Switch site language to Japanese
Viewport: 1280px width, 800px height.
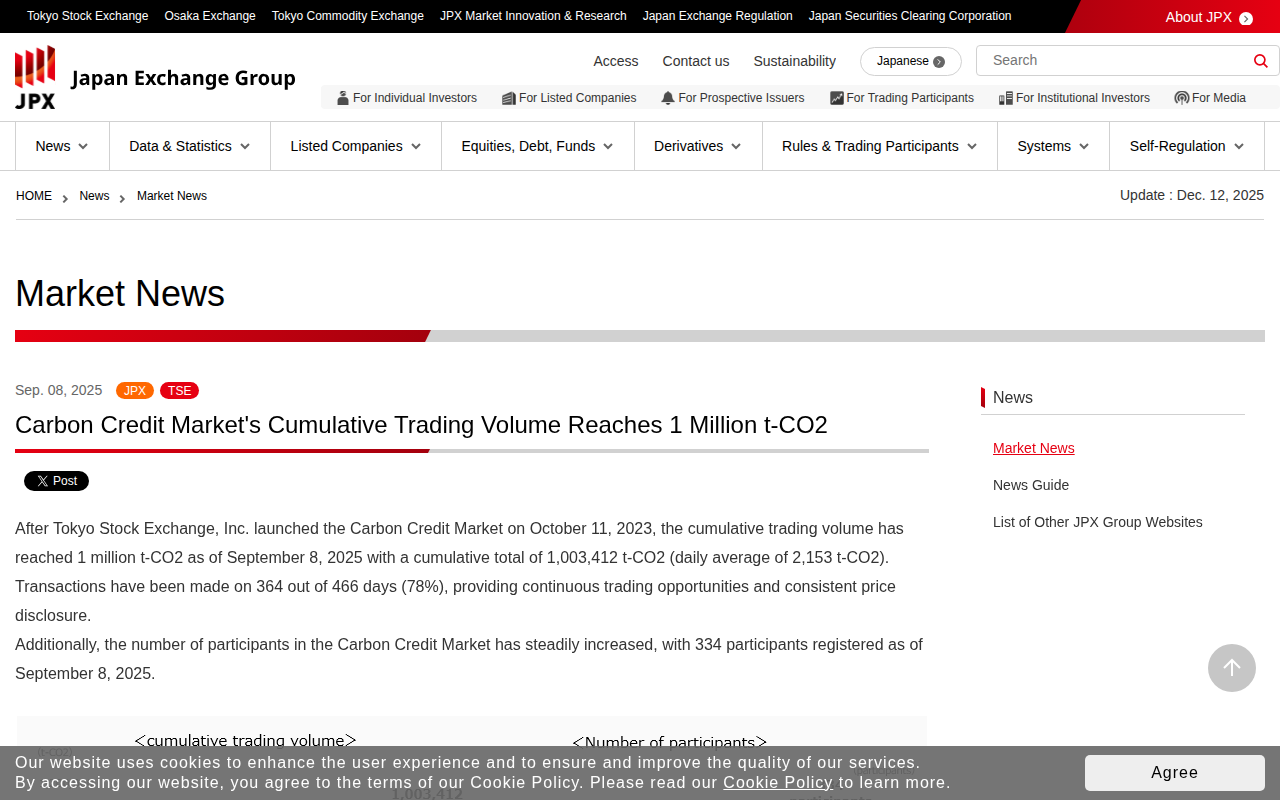[911, 61]
